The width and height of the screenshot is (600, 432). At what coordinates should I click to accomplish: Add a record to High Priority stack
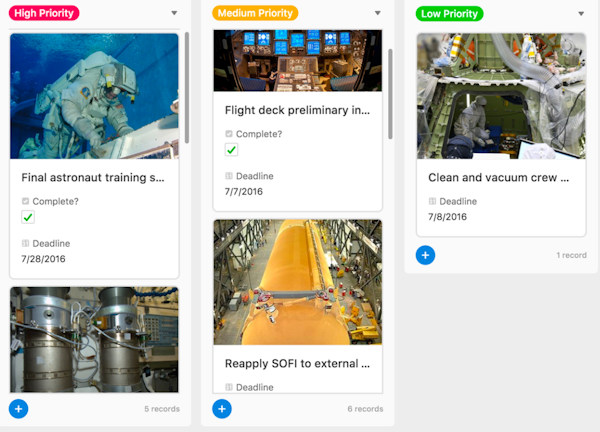click(18, 409)
